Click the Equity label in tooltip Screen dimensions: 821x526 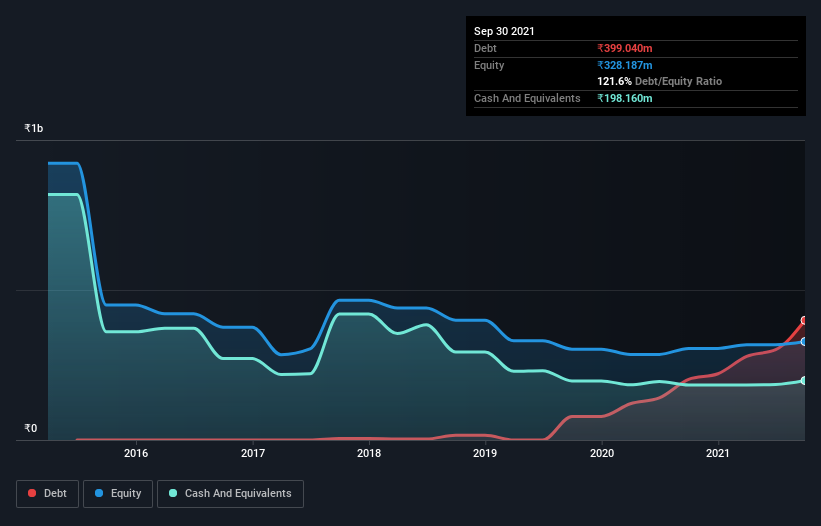[x=489, y=65]
